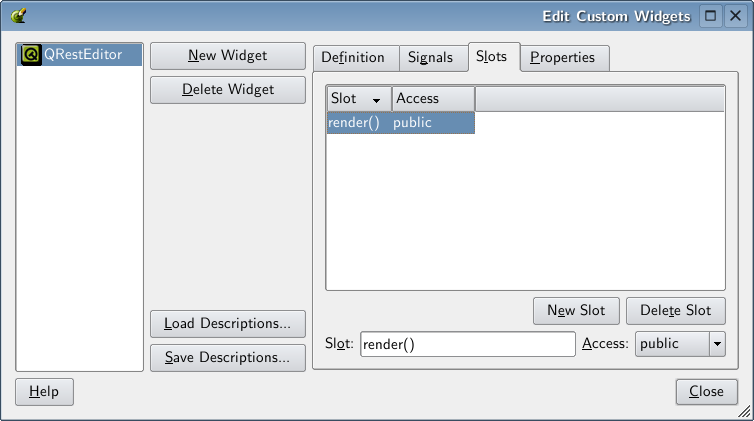Click the Access public combo box
Viewport: 754px width, 421px height.
tap(680, 344)
